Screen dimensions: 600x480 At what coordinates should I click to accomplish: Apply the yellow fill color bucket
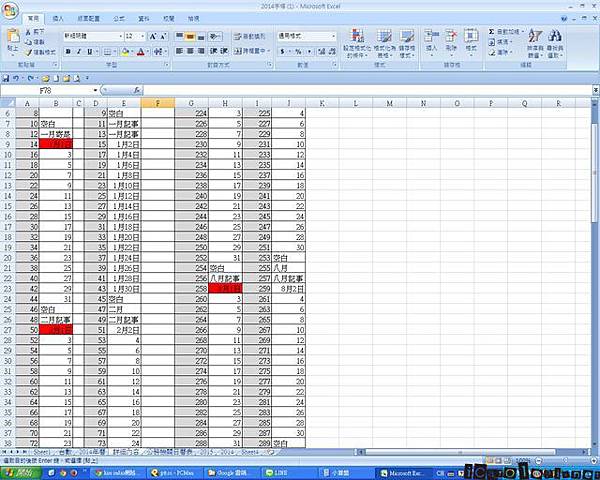click(x=124, y=51)
